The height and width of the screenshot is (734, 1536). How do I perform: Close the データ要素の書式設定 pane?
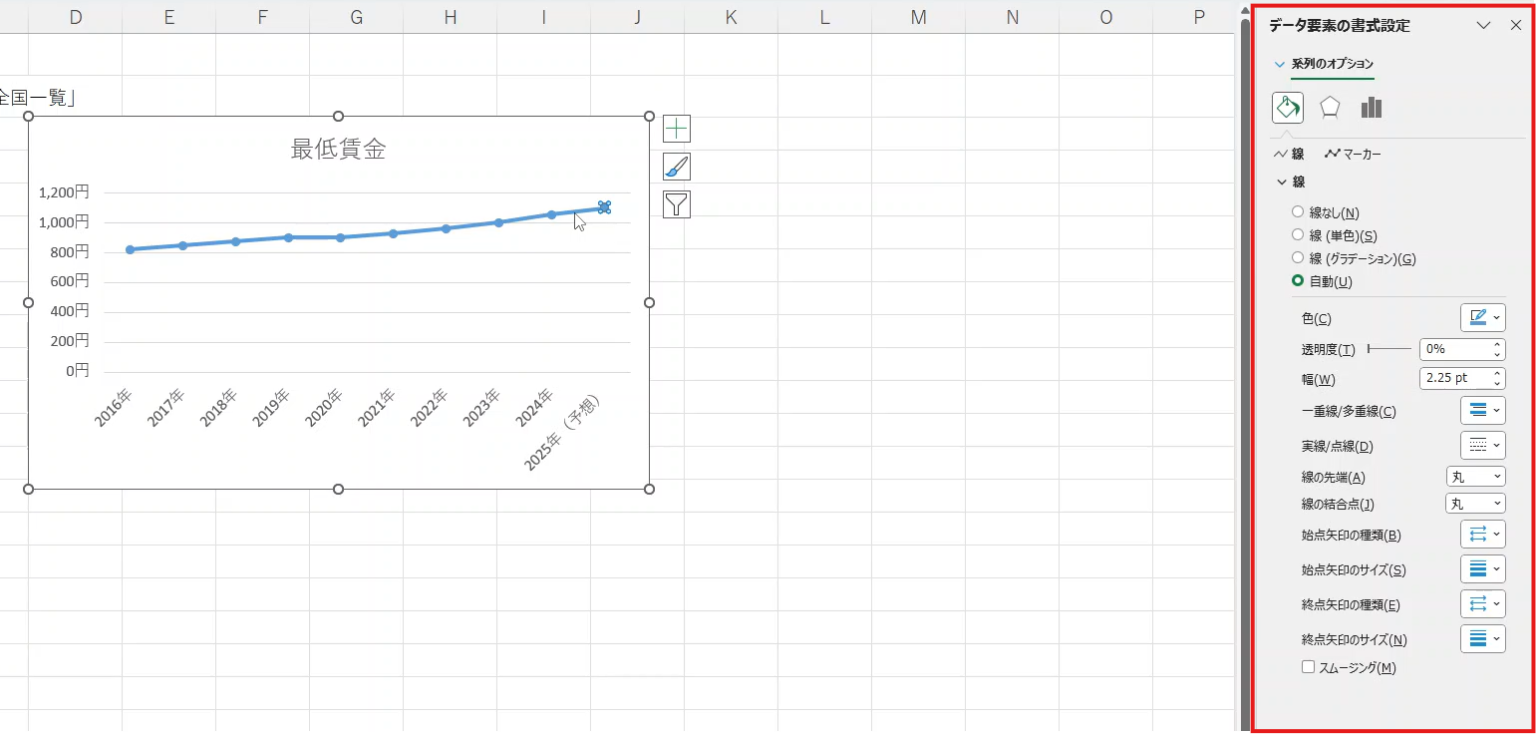click(x=1515, y=26)
